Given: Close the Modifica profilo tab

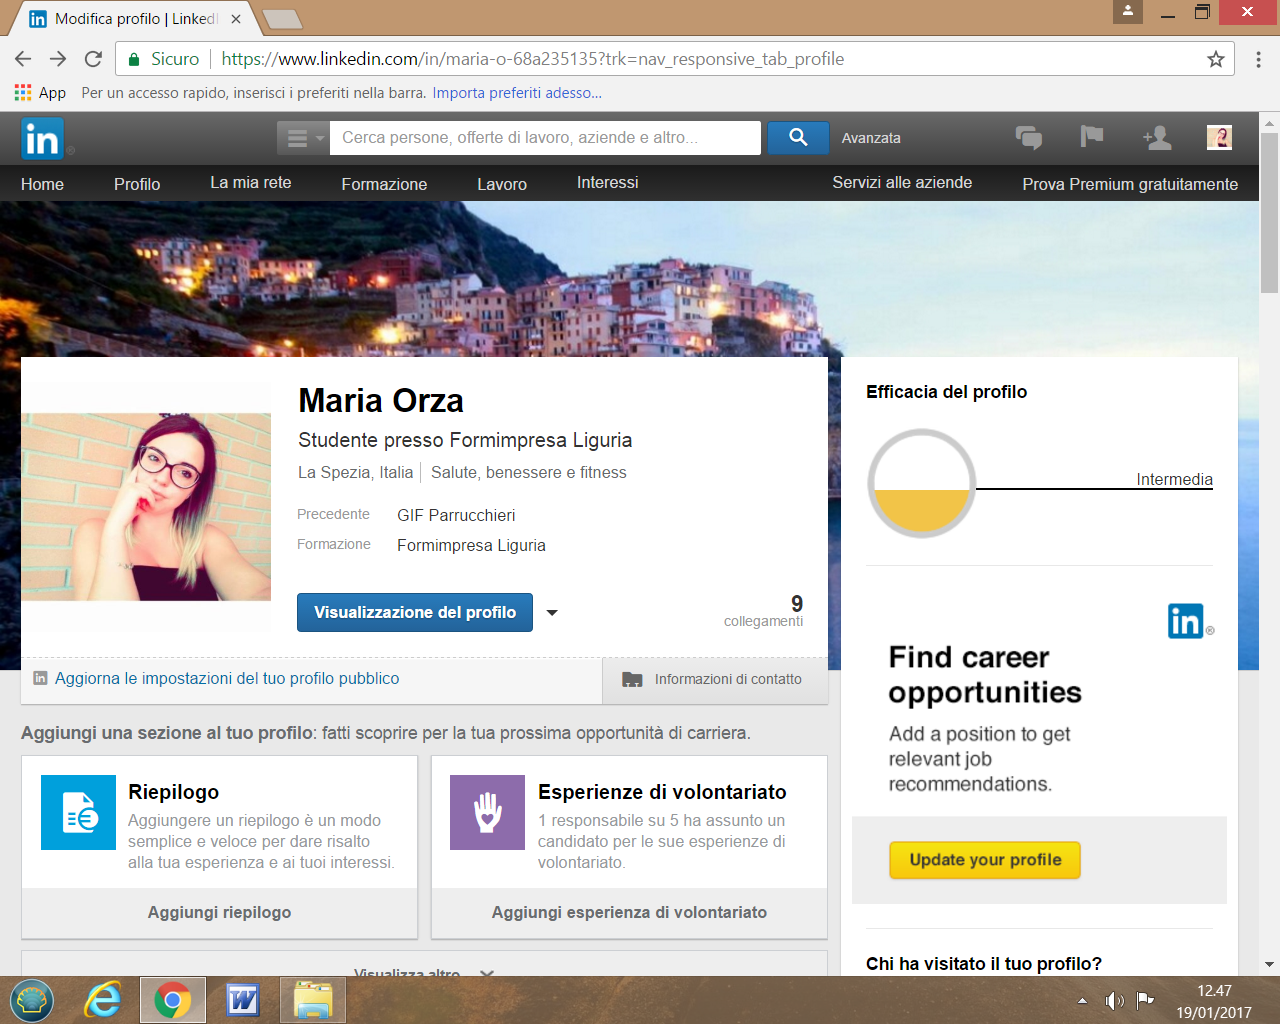Looking at the screenshot, I should point(236,19).
